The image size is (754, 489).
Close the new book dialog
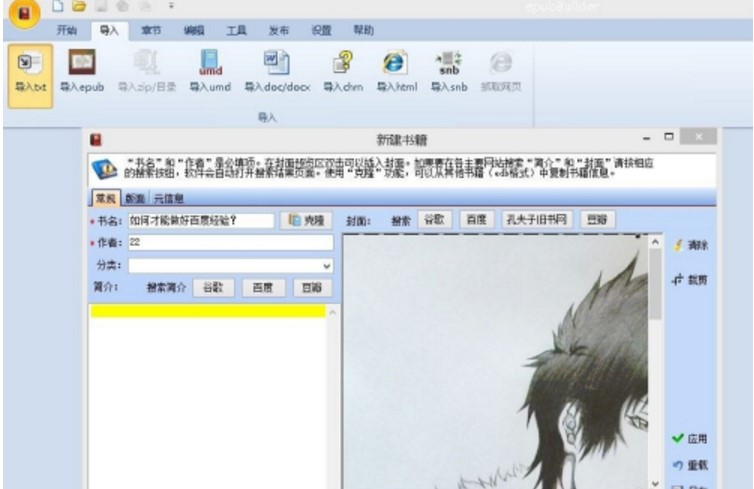(699, 137)
